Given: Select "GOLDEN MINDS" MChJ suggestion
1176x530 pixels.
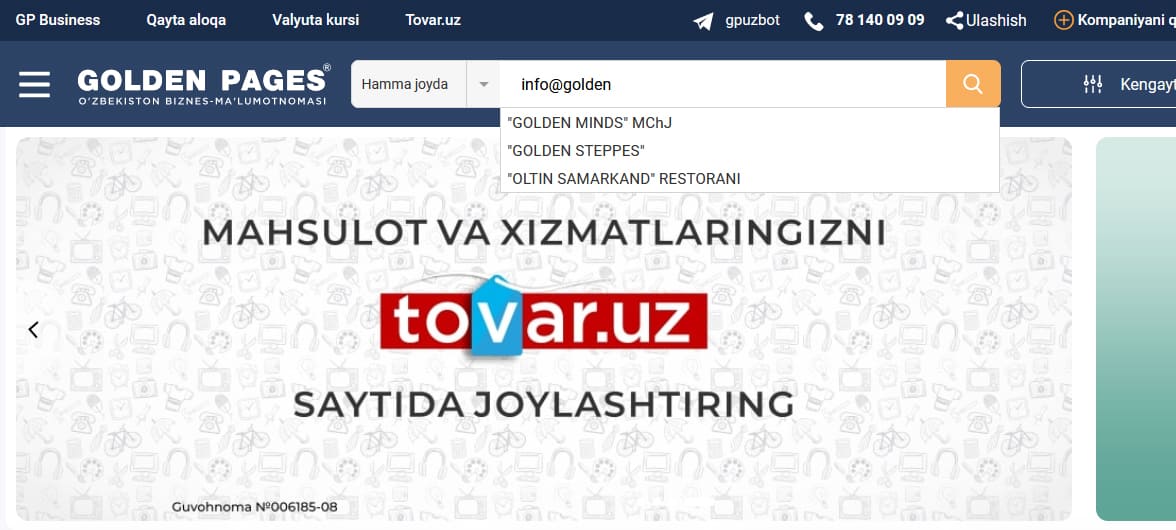Looking at the screenshot, I should pos(749,122).
